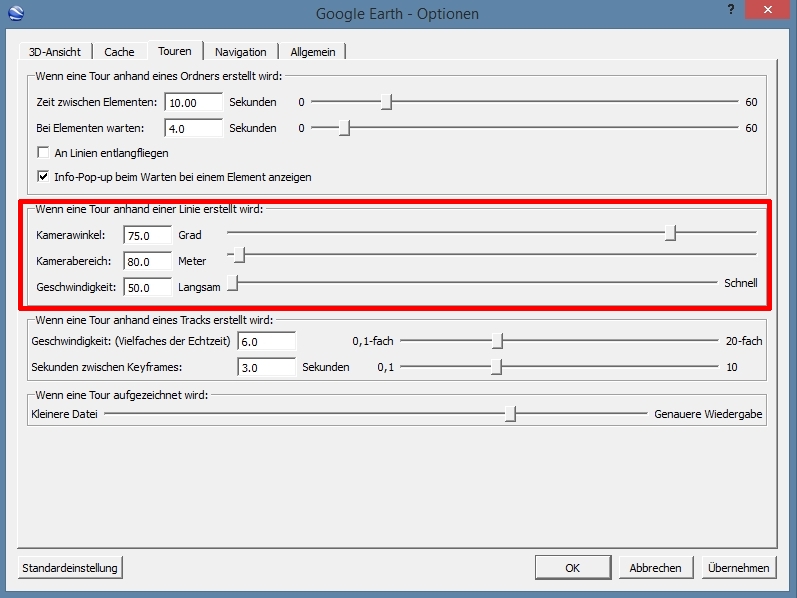Switch to the 3D-Ansicht tab
The width and height of the screenshot is (797, 598).
[55, 52]
